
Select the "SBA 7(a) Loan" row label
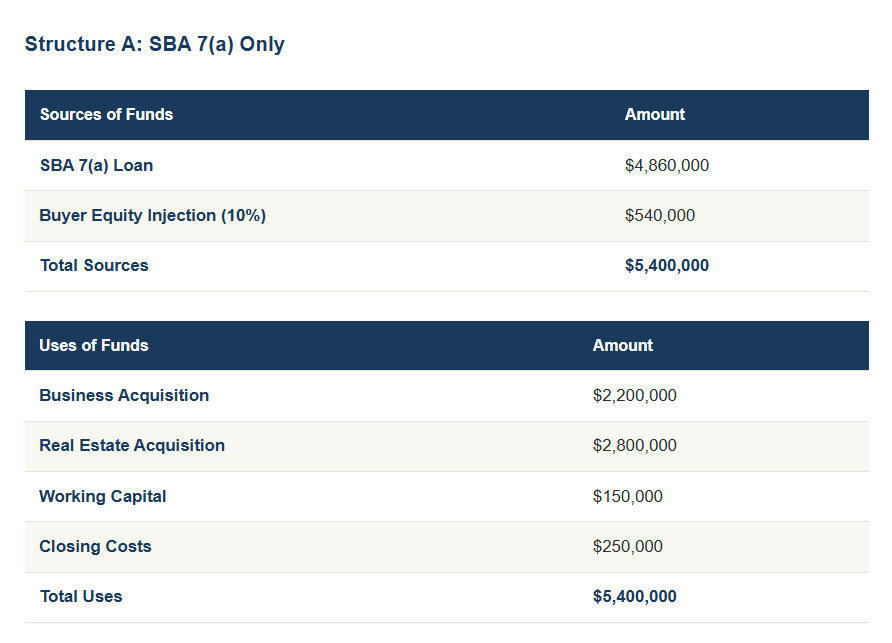click(x=96, y=165)
